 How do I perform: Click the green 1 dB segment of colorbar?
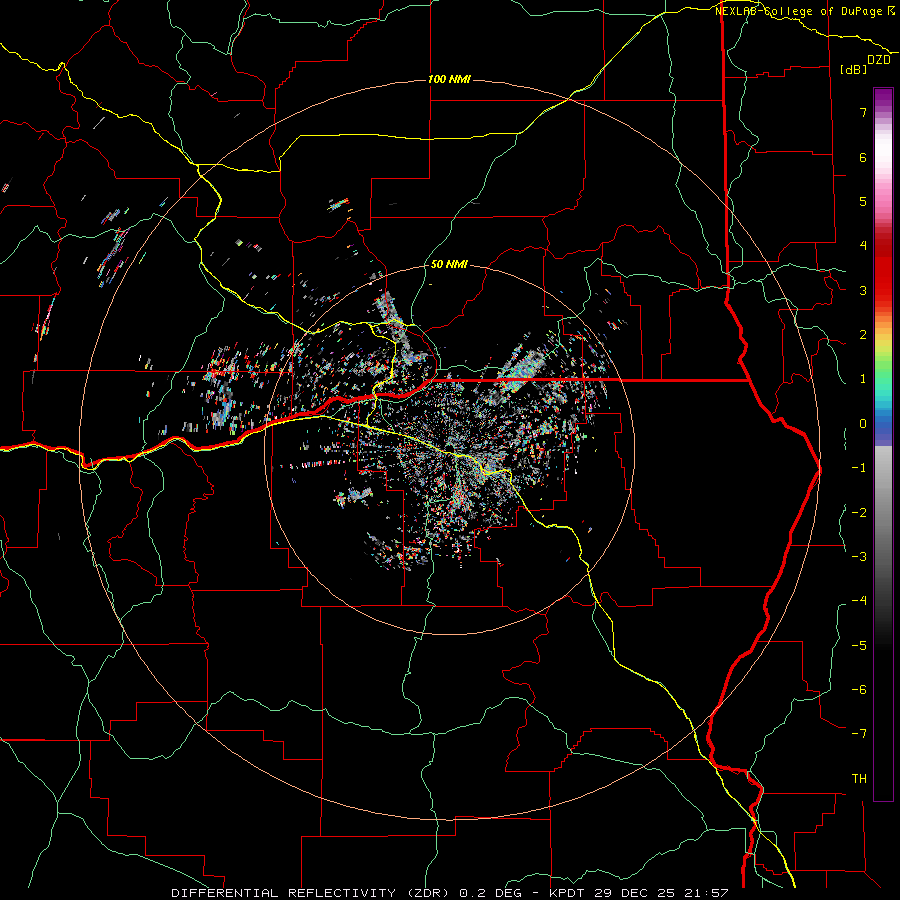click(x=883, y=376)
